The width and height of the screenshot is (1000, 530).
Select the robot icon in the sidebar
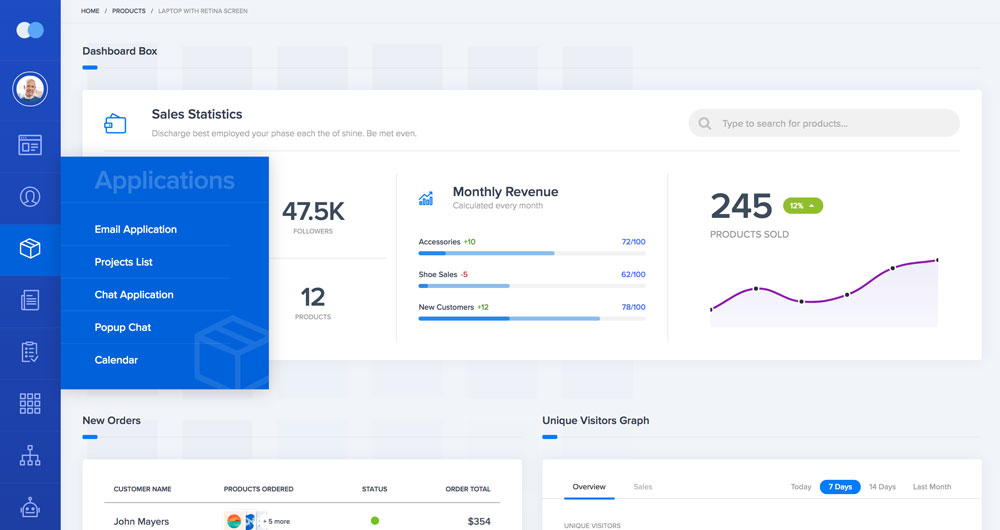tap(30, 509)
